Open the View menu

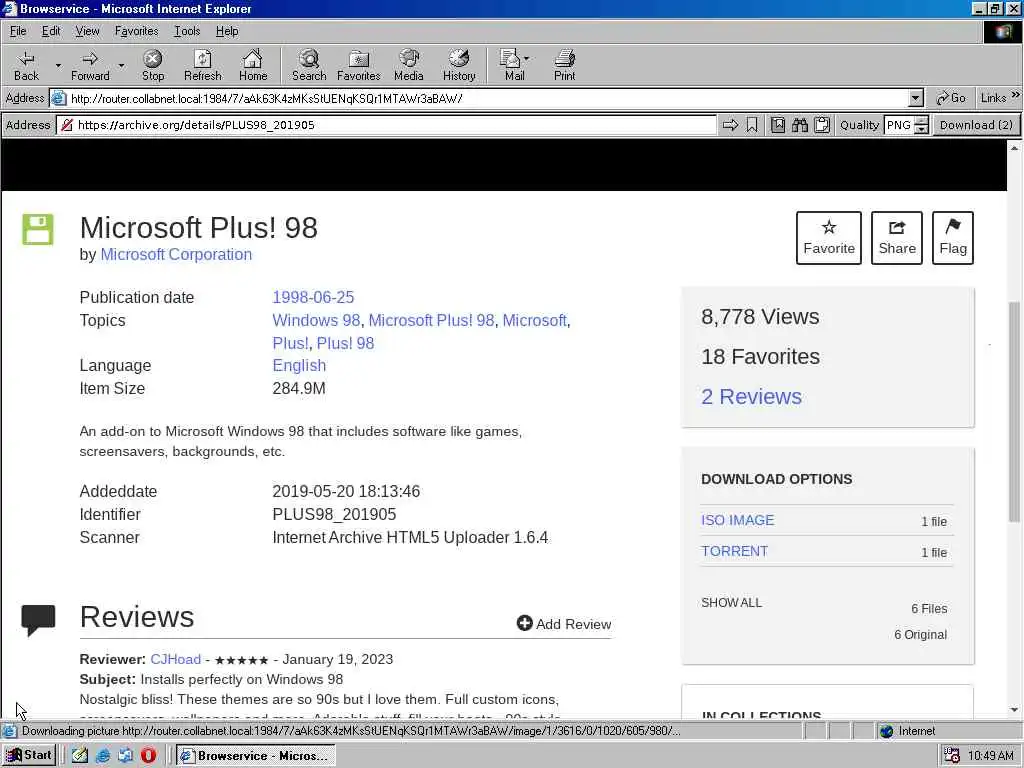point(87,31)
